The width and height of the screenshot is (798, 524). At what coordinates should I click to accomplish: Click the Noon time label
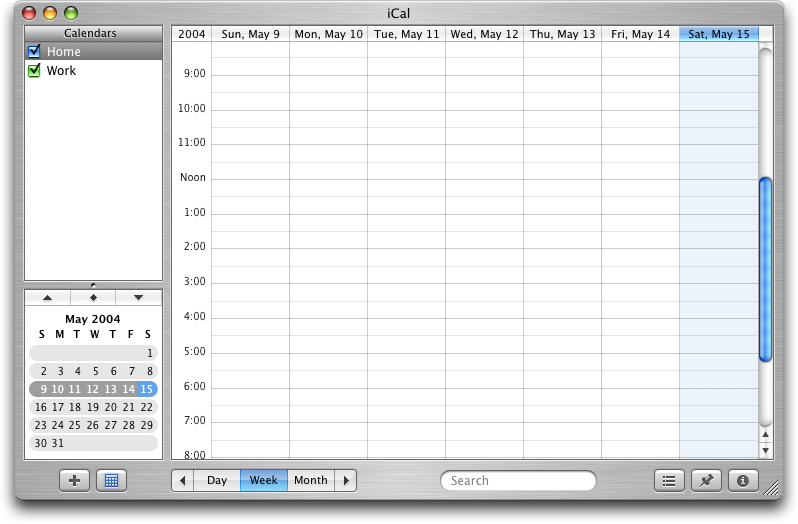(x=193, y=178)
